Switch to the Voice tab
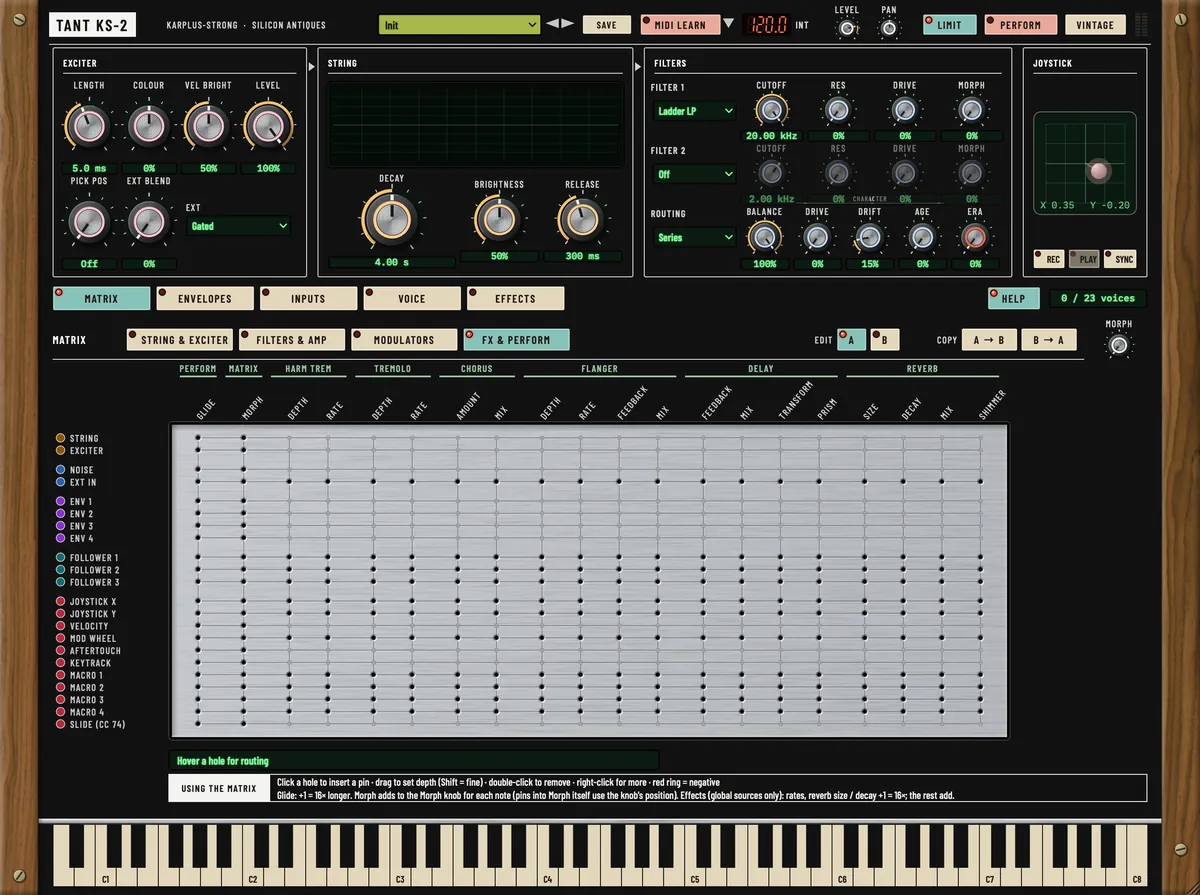 point(412,298)
